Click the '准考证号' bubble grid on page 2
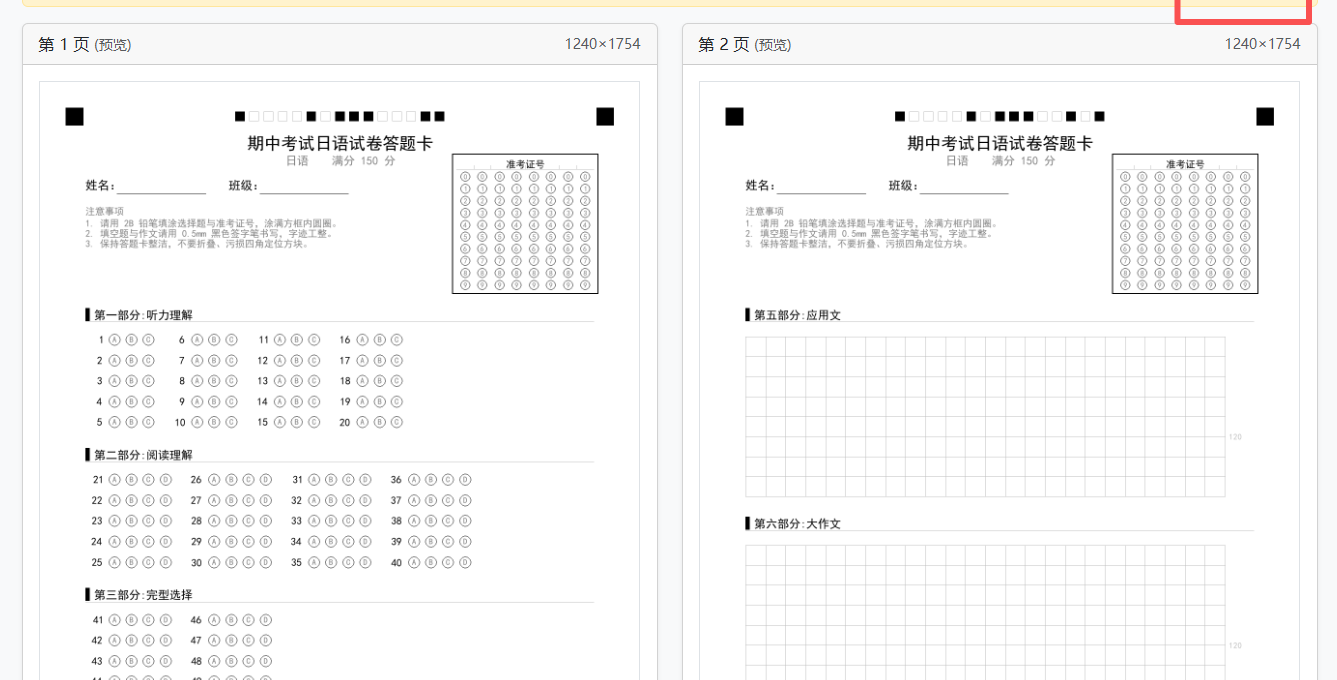This screenshot has height=680, width=1337. [x=1185, y=224]
